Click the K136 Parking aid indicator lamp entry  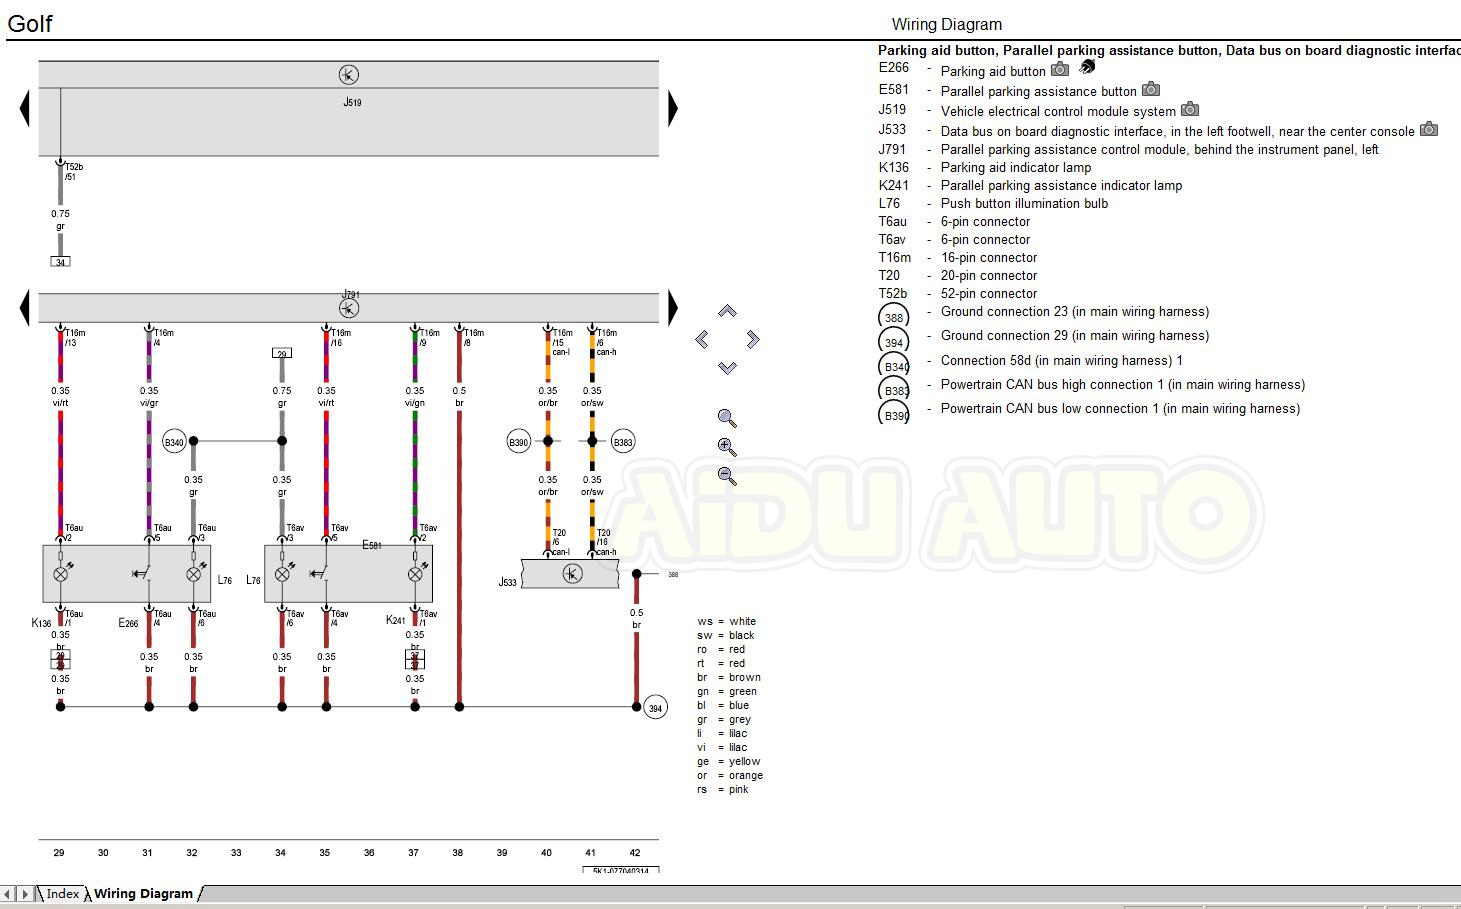[x=985, y=167]
